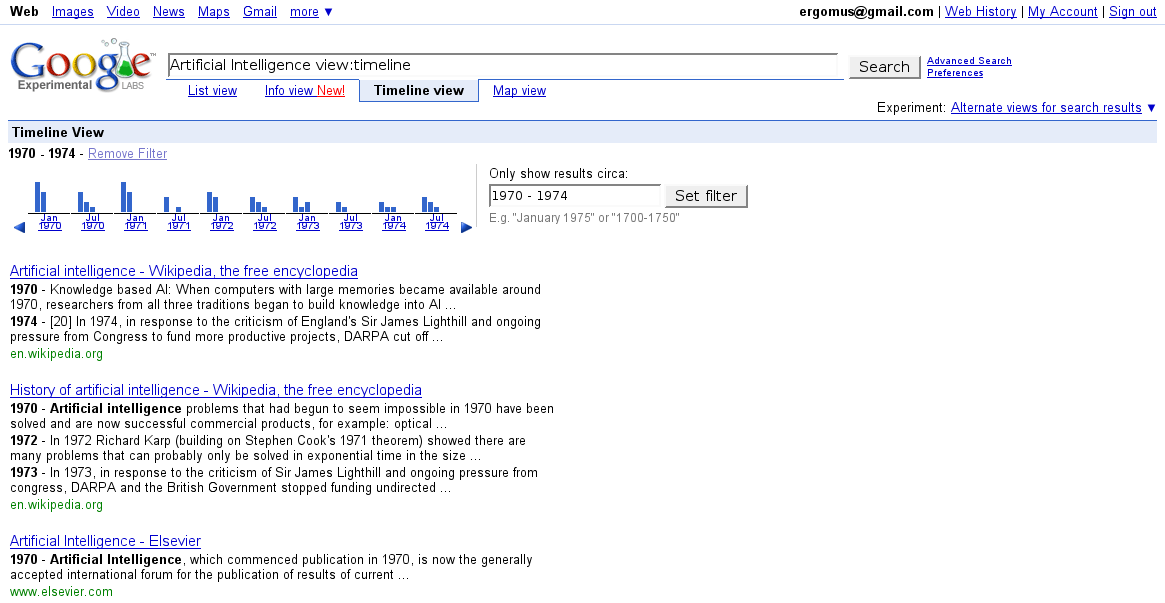The width and height of the screenshot is (1165, 603).
Task: Open the Maps link
Action: pos(214,12)
